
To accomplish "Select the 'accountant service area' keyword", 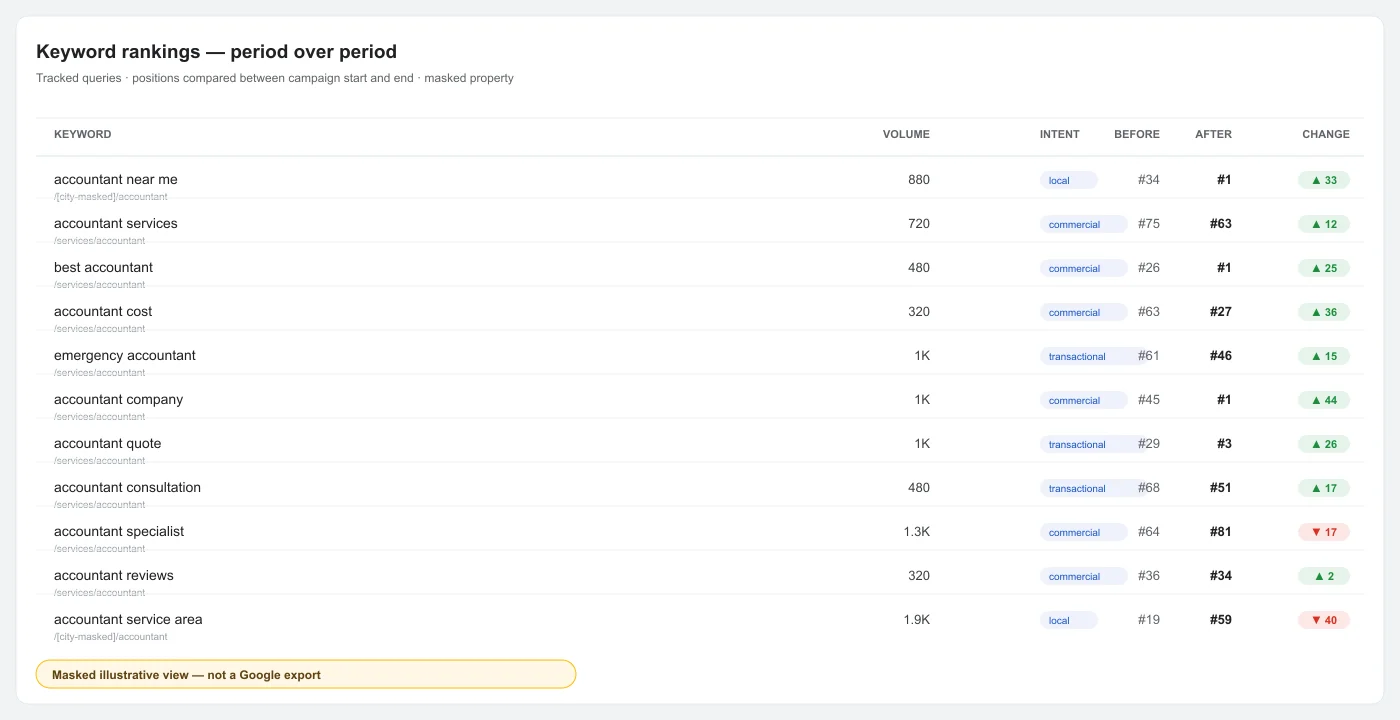I will point(128,620).
